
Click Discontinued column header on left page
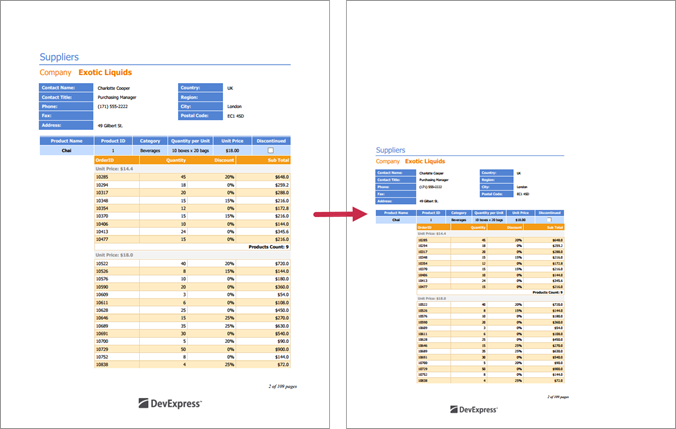coord(271,141)
